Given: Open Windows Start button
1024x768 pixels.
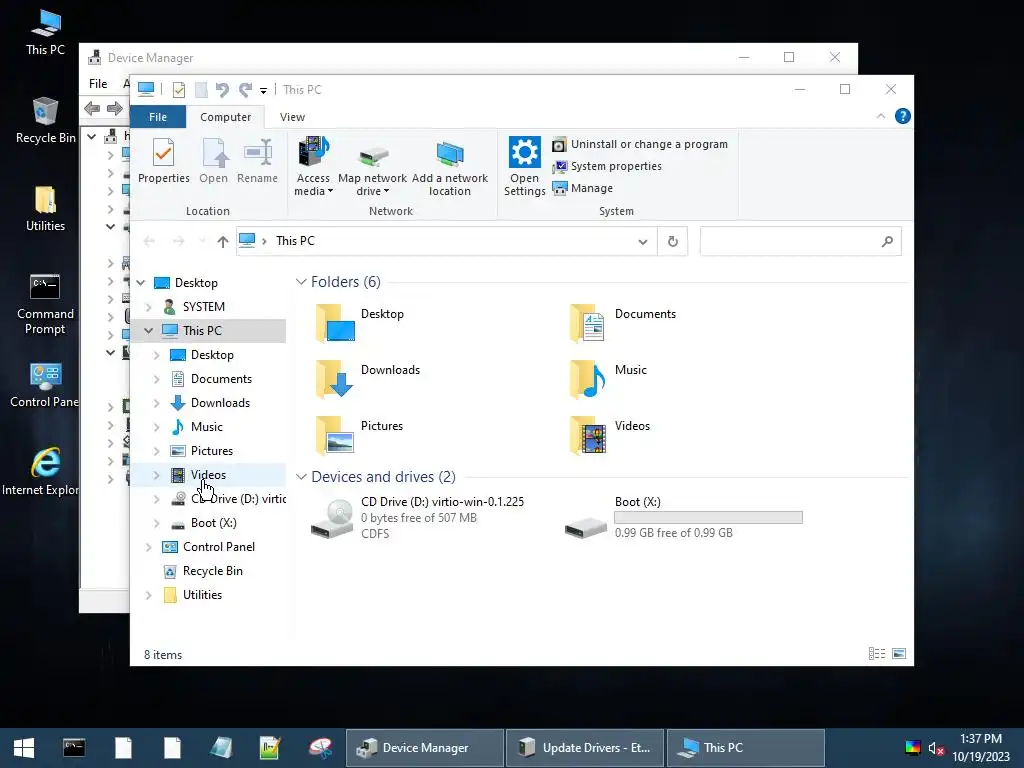Looking at the screenshot, I should pyautogui.click(x=24, y=748).
